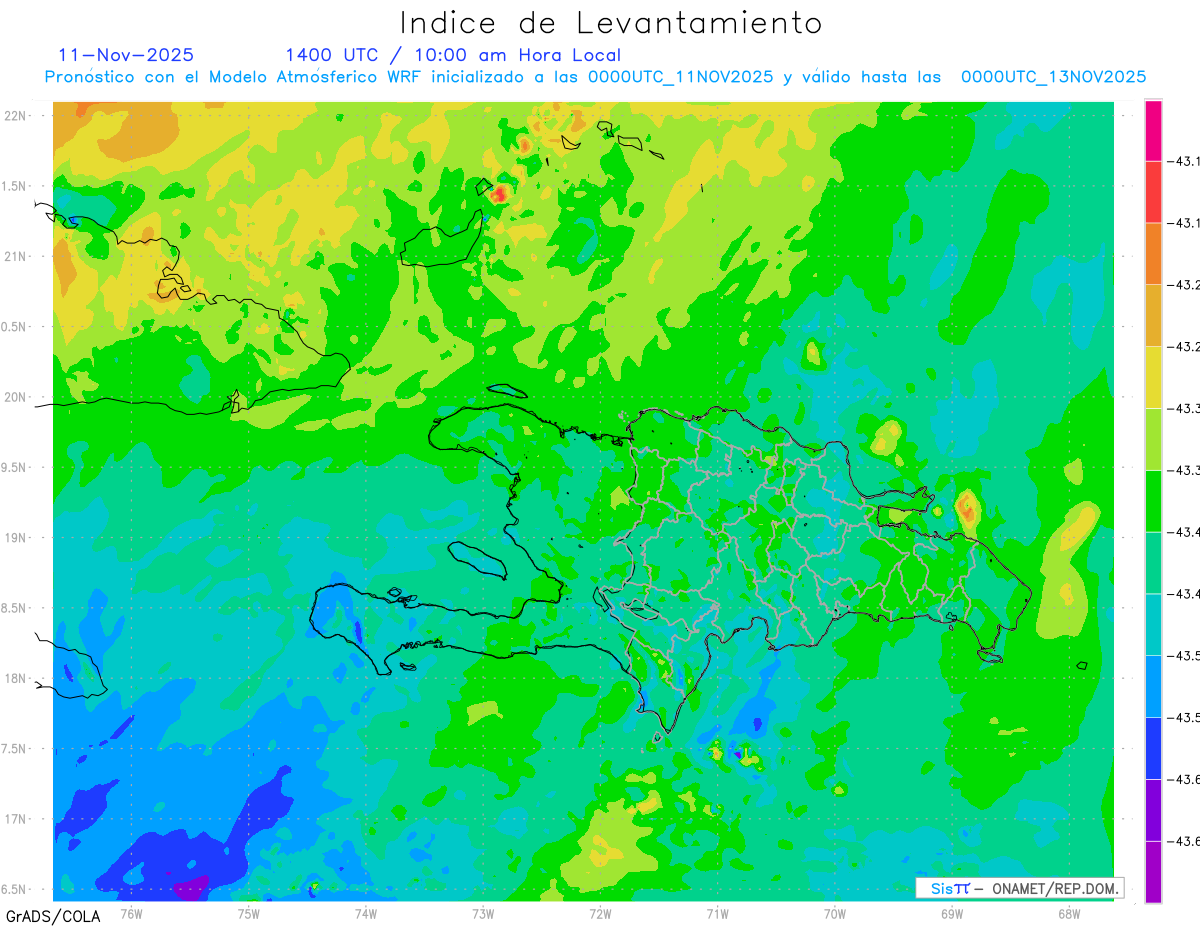
Task: Select the dark royal blue swatch in the color bar
Action: point(1153,748)
